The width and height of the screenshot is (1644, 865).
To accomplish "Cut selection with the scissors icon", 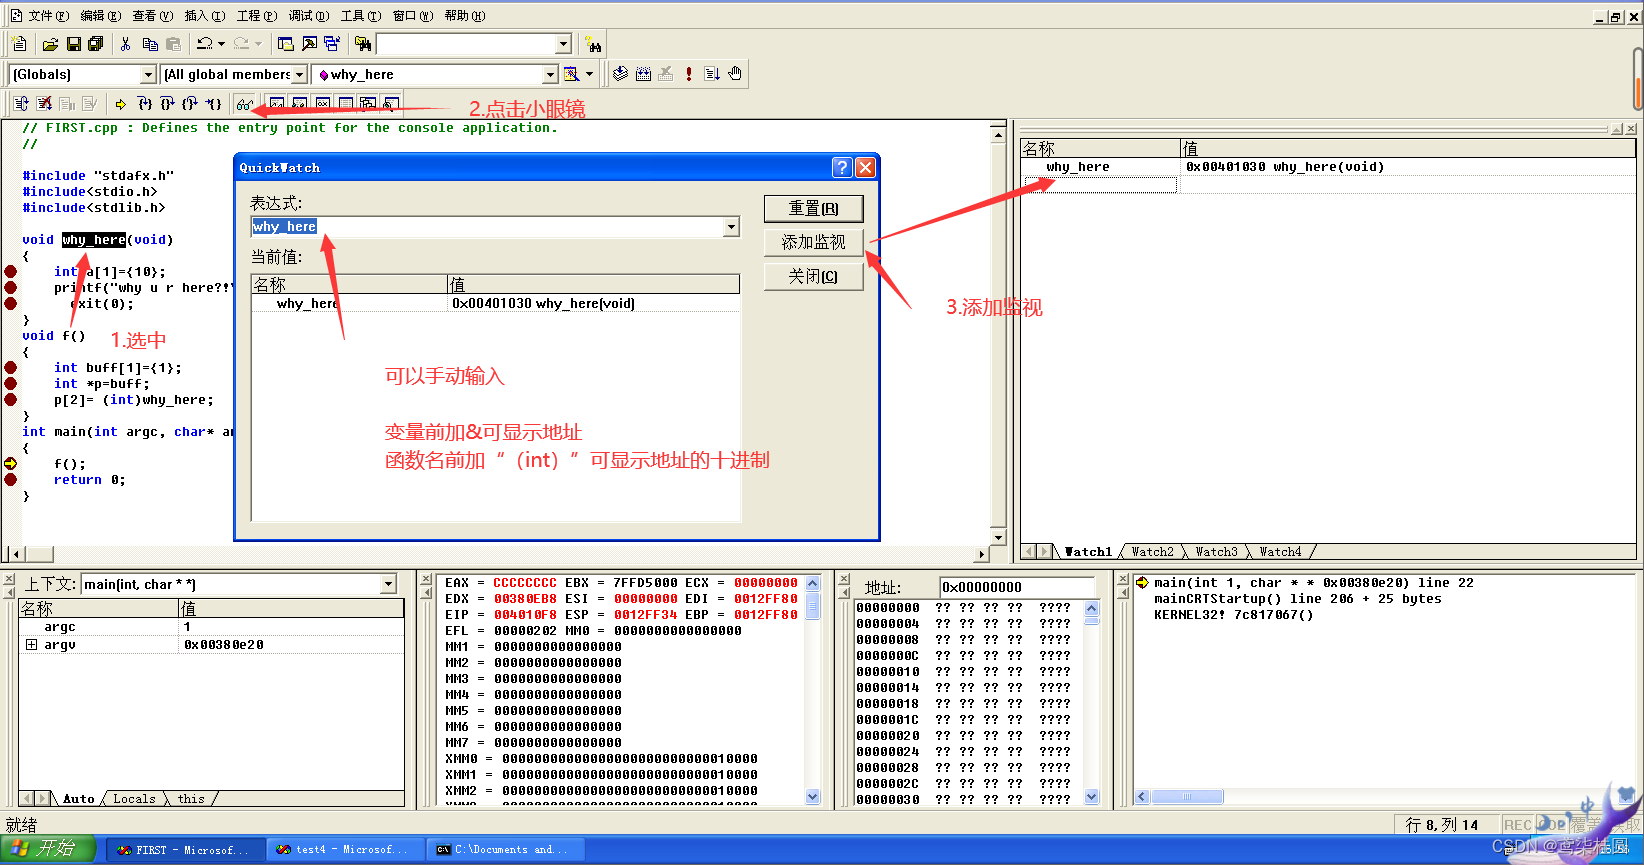I will point(125,44).
